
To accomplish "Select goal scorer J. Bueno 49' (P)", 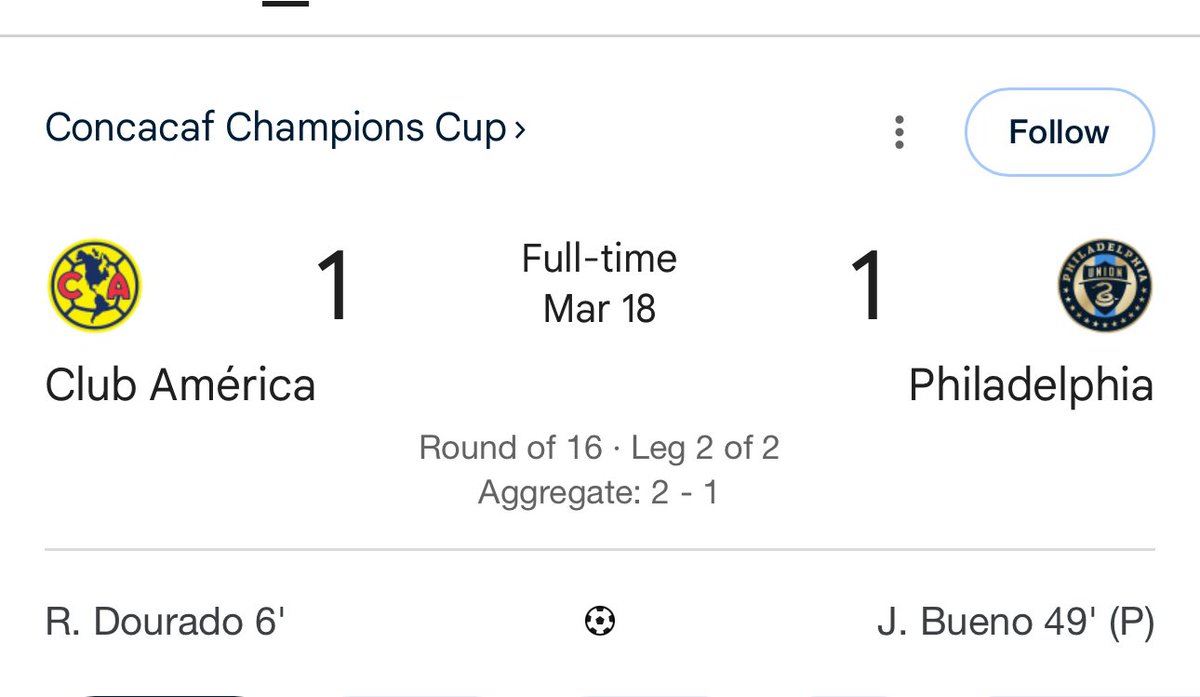I will [1014, 622].
